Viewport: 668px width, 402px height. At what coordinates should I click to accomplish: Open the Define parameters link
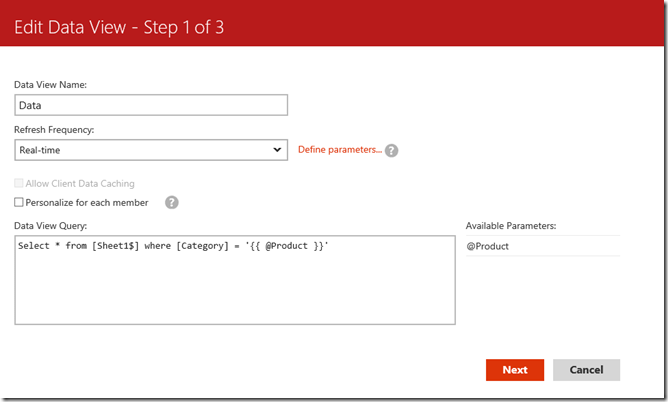click(340, 150)
